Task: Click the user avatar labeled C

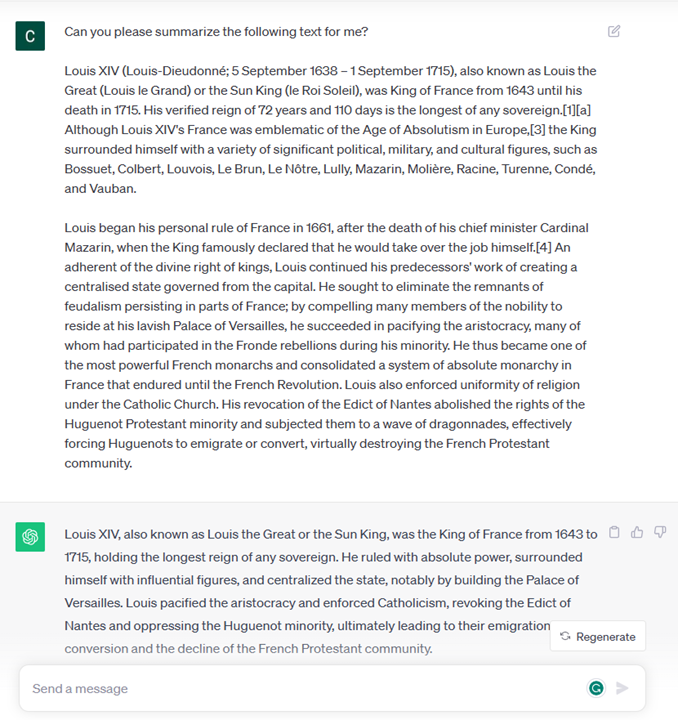Action: [x=30, y=36]
